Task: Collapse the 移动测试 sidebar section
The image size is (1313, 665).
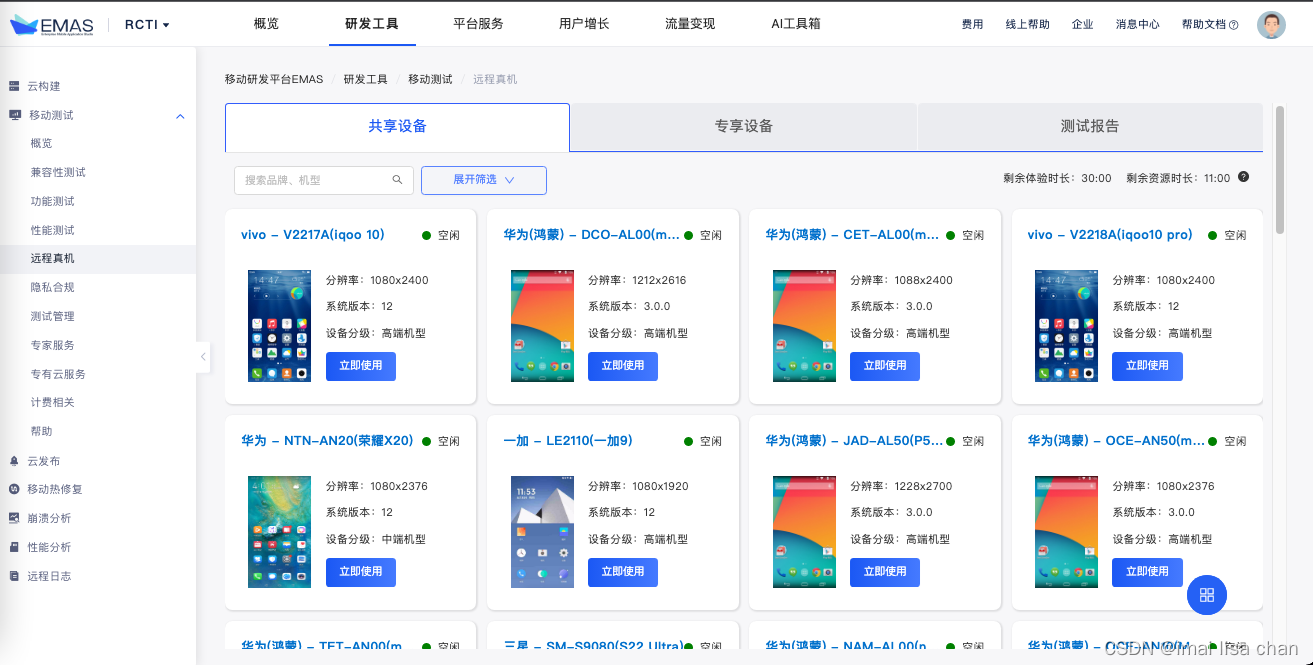Action: pos(180,116)
